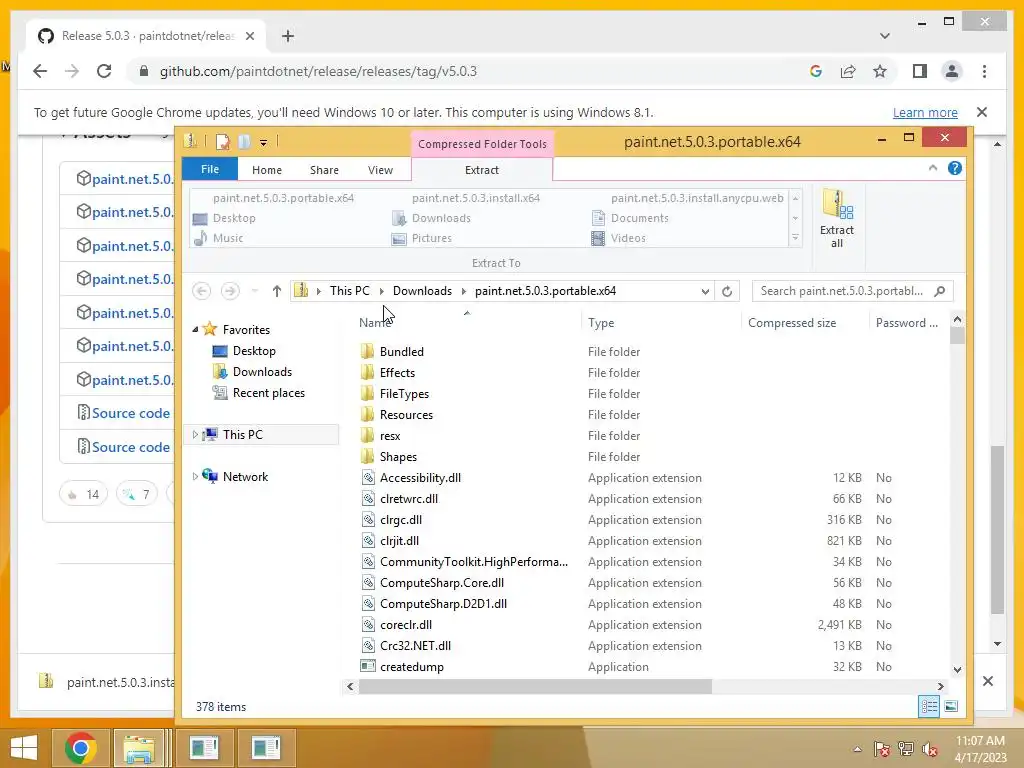
Task: Expand Network in navigation pane
Action: 195,477
